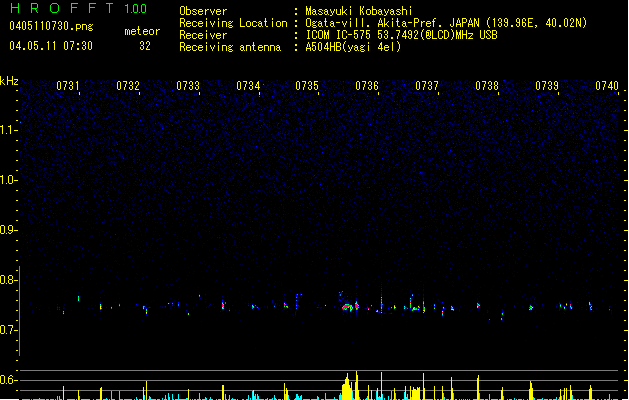This screenshot has width=629, height=400.
Task: Click the Receiving antenna label
Action: 230,47
